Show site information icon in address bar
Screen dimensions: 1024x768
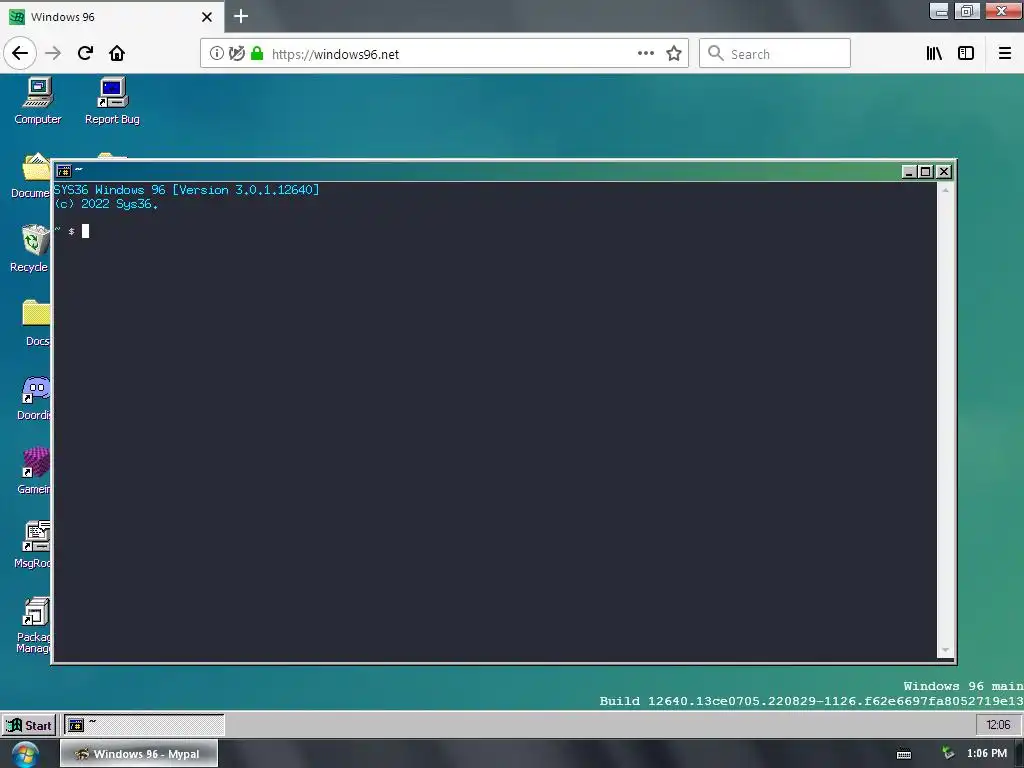216,54
